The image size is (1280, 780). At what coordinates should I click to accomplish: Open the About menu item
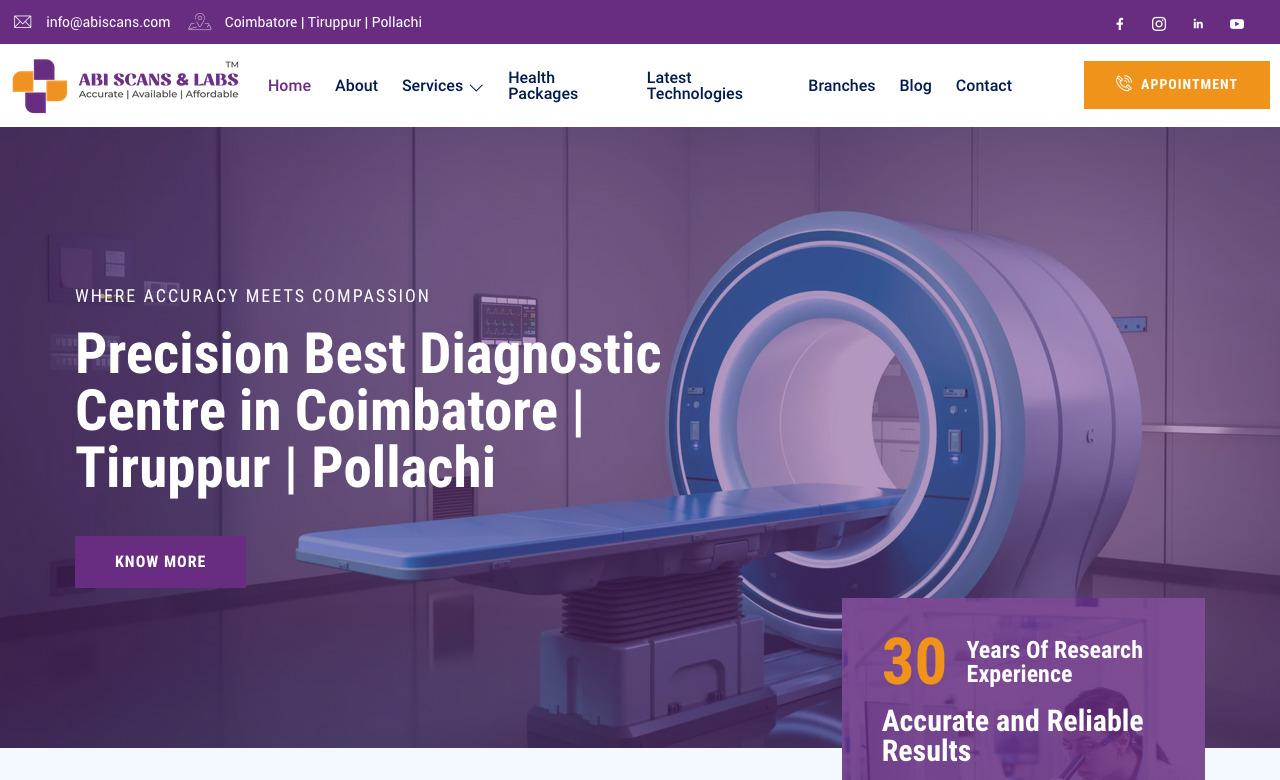pos(356,86)
